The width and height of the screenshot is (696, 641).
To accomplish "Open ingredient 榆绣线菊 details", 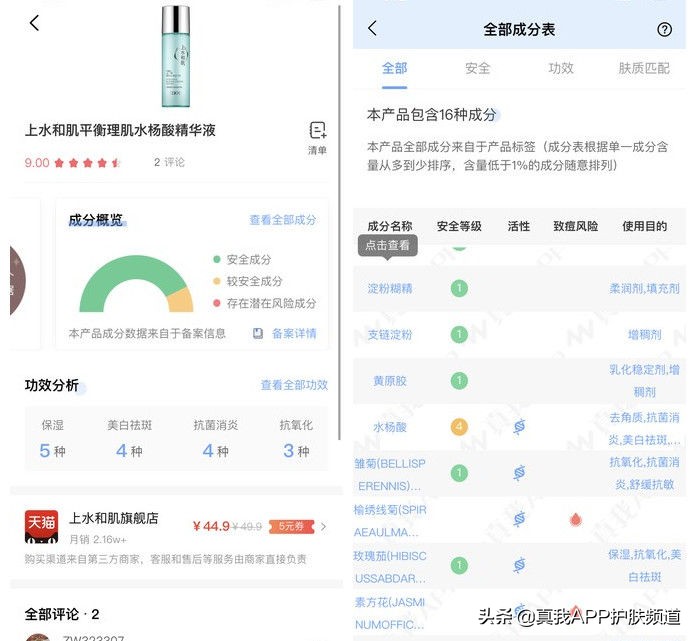I will (x=390, y=521).
